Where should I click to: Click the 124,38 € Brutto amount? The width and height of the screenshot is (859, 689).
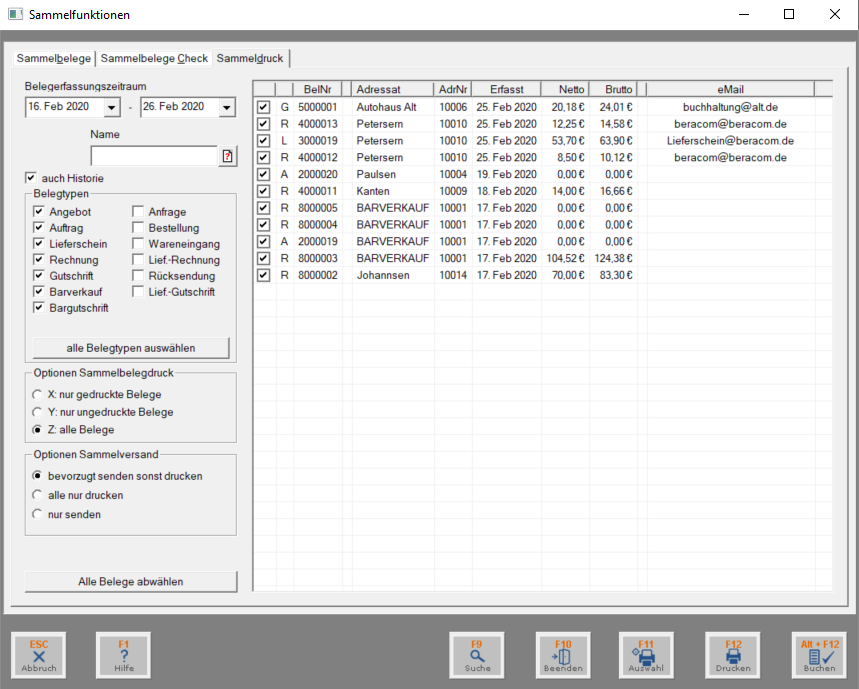(614, 258)
